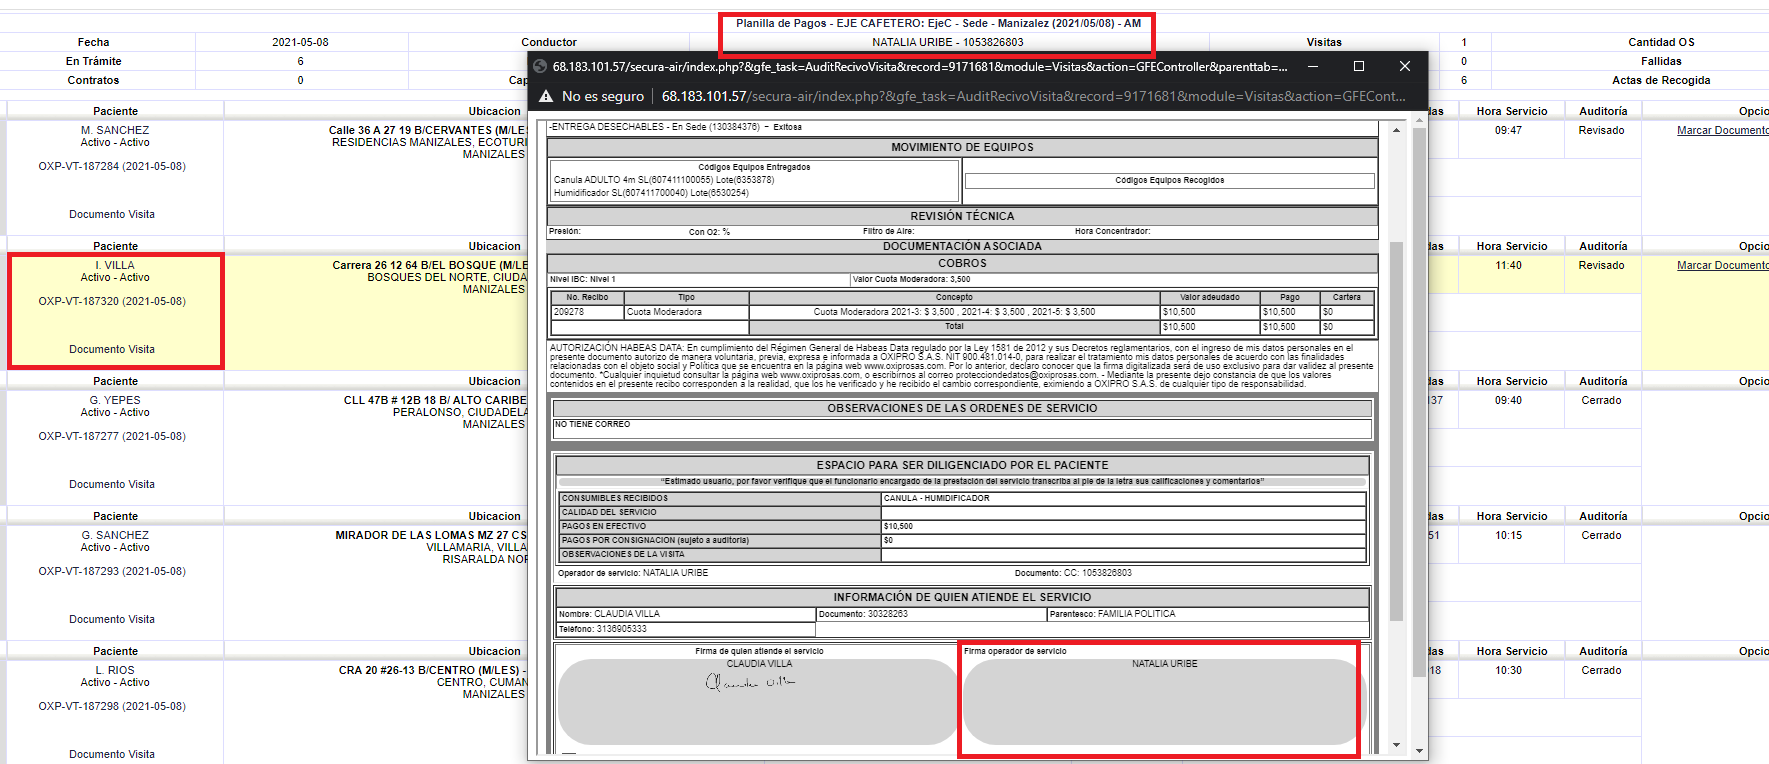Click Cerrado audit status for G. YEPES
The height and width of the screenshot is (764, 1769).
coord(1601,400)
